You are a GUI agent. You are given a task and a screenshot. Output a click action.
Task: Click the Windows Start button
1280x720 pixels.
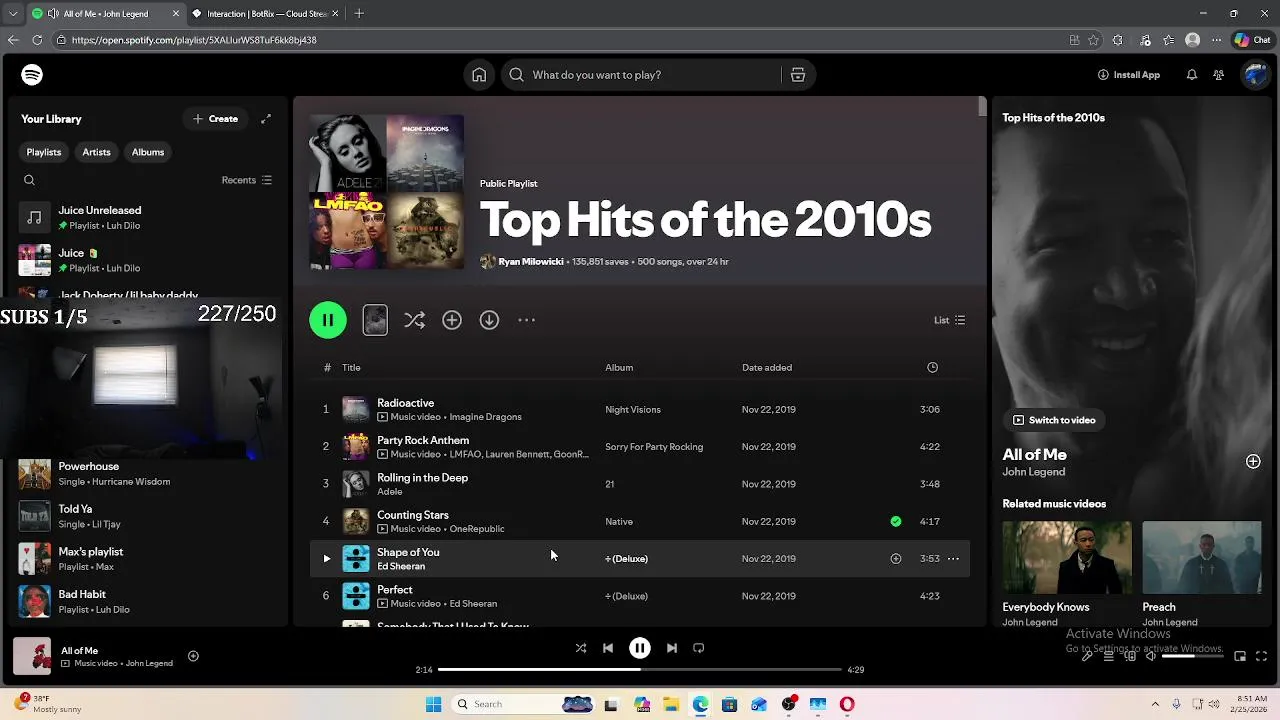pyautogui.click(x=433, y=704)
